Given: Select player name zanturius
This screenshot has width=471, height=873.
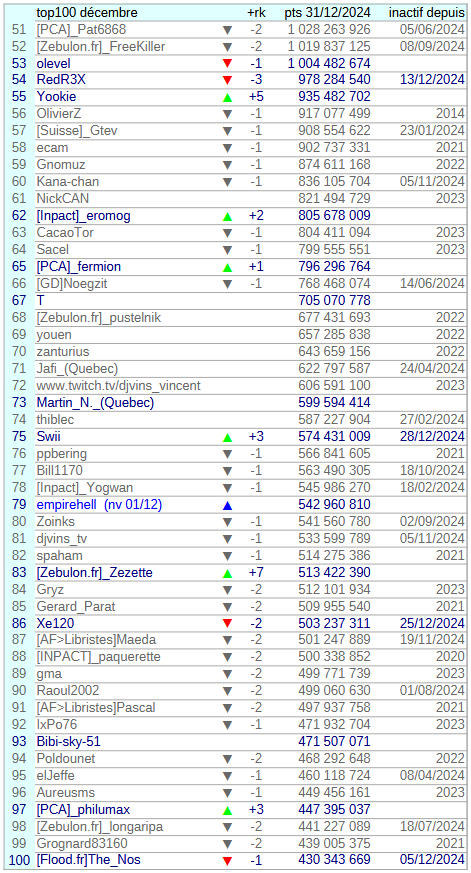Looking at the screenshot, I should (63, 352).
